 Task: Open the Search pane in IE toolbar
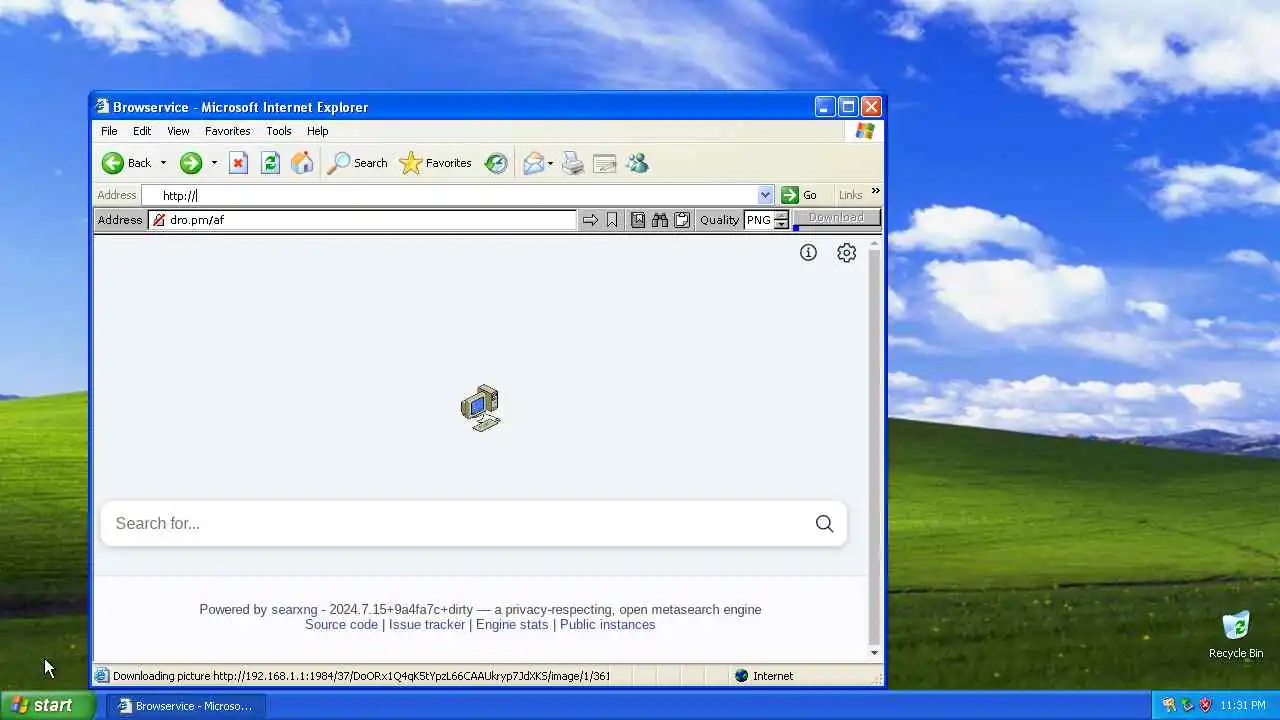(x=358, y=163)
